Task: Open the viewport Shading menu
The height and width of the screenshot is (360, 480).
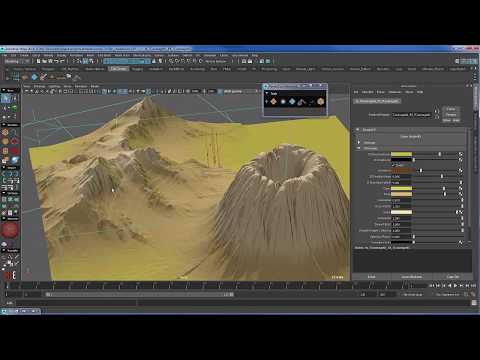Action: [x=39, y=86]
